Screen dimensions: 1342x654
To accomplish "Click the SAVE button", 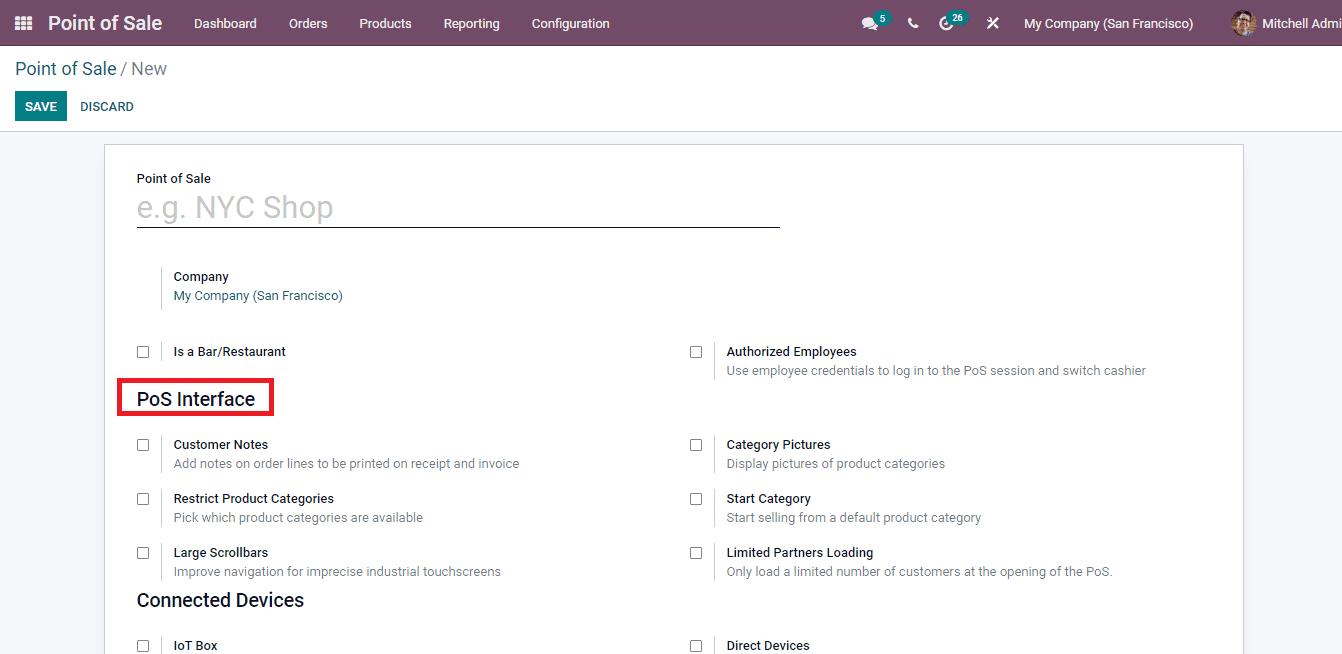I will 40,106.
